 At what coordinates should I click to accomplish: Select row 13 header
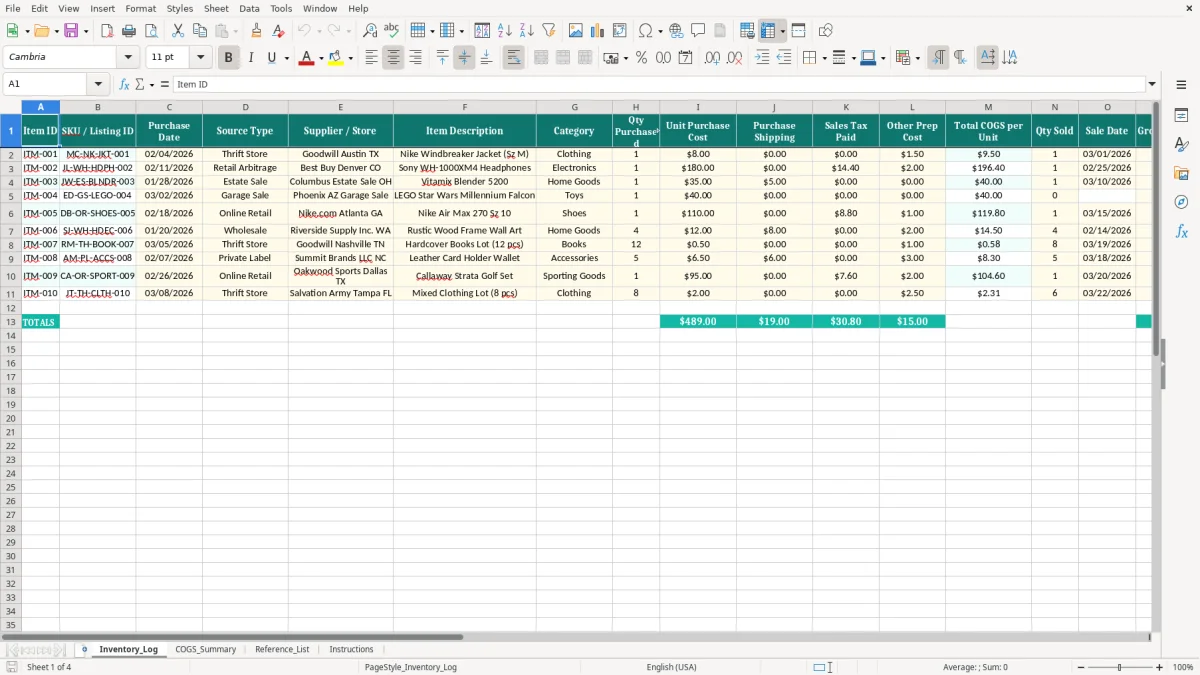pos(11,322)
